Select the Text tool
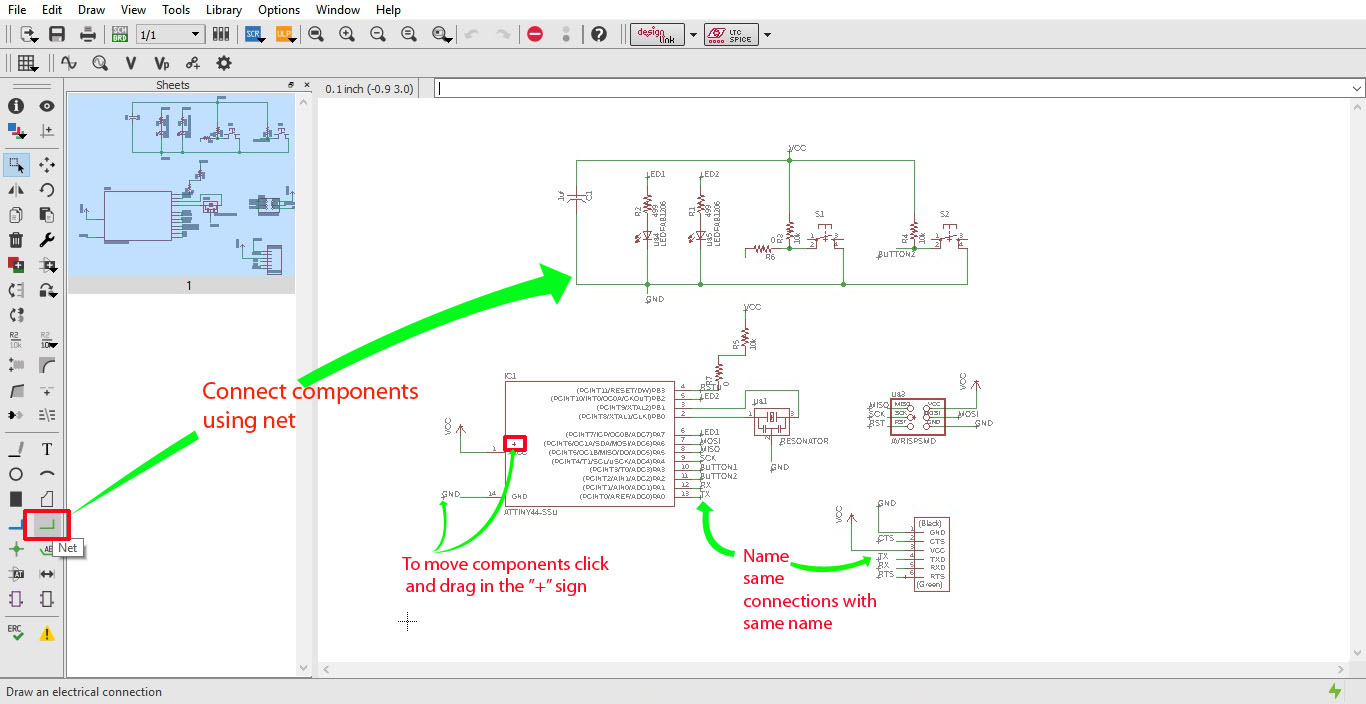The width and height of the screenshot is (1366, 704). pos(47,449)
